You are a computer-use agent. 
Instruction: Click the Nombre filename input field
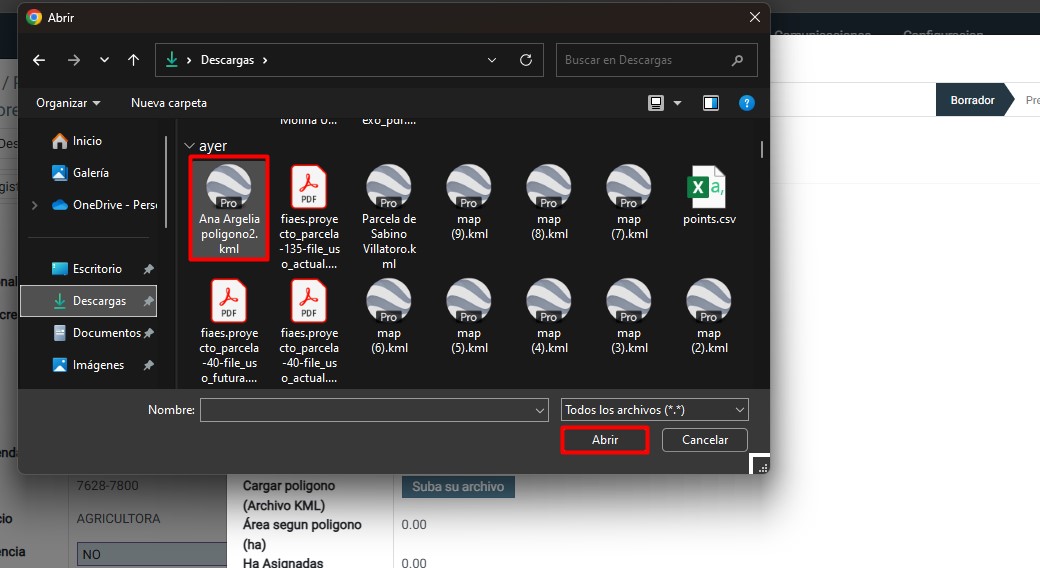click(366, 410)
